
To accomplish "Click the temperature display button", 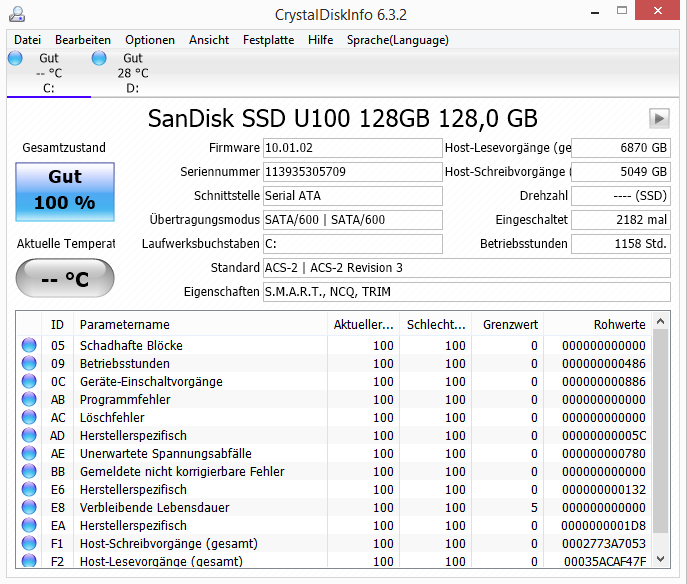I will 65,278.
